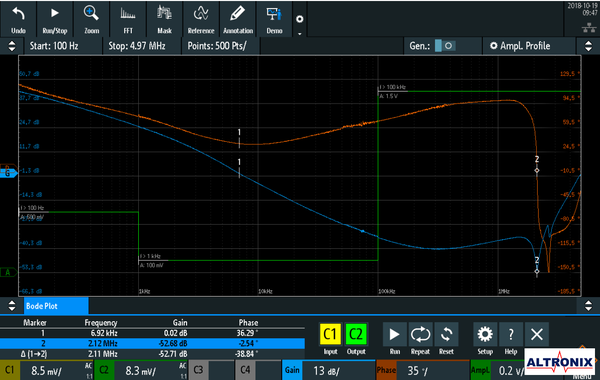The image size is (600, 380).
Task: Expand the arrows right of Ampl. Profile
Action: pos(588,46)
